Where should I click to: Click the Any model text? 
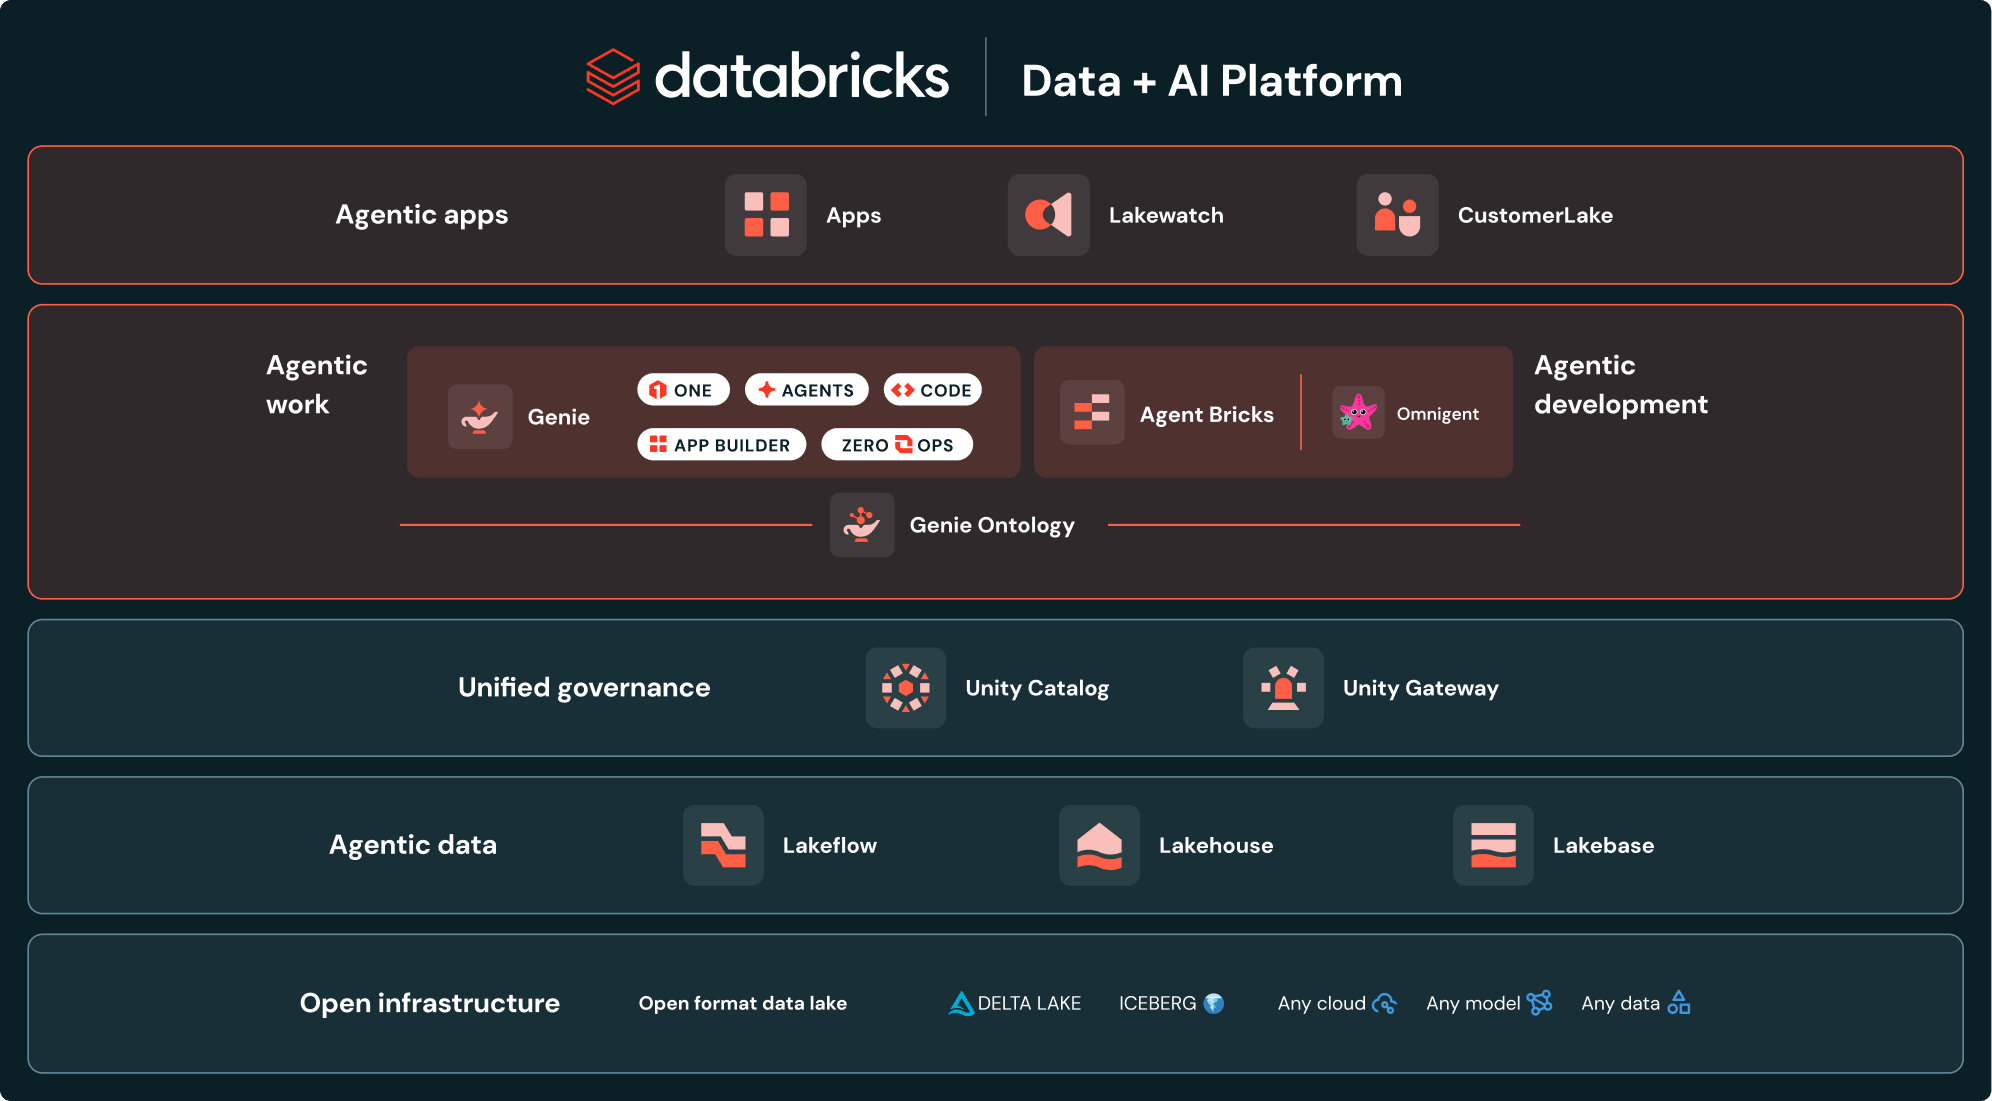click(1473, 1003)
